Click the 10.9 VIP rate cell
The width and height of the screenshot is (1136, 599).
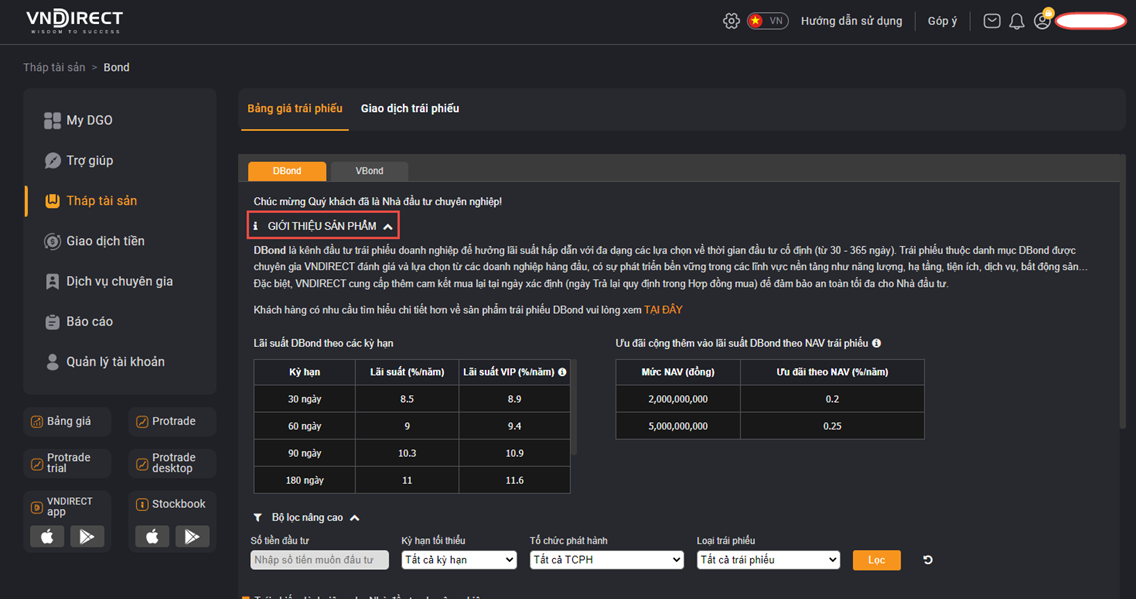pyautogui.click(x=514, y=453)
